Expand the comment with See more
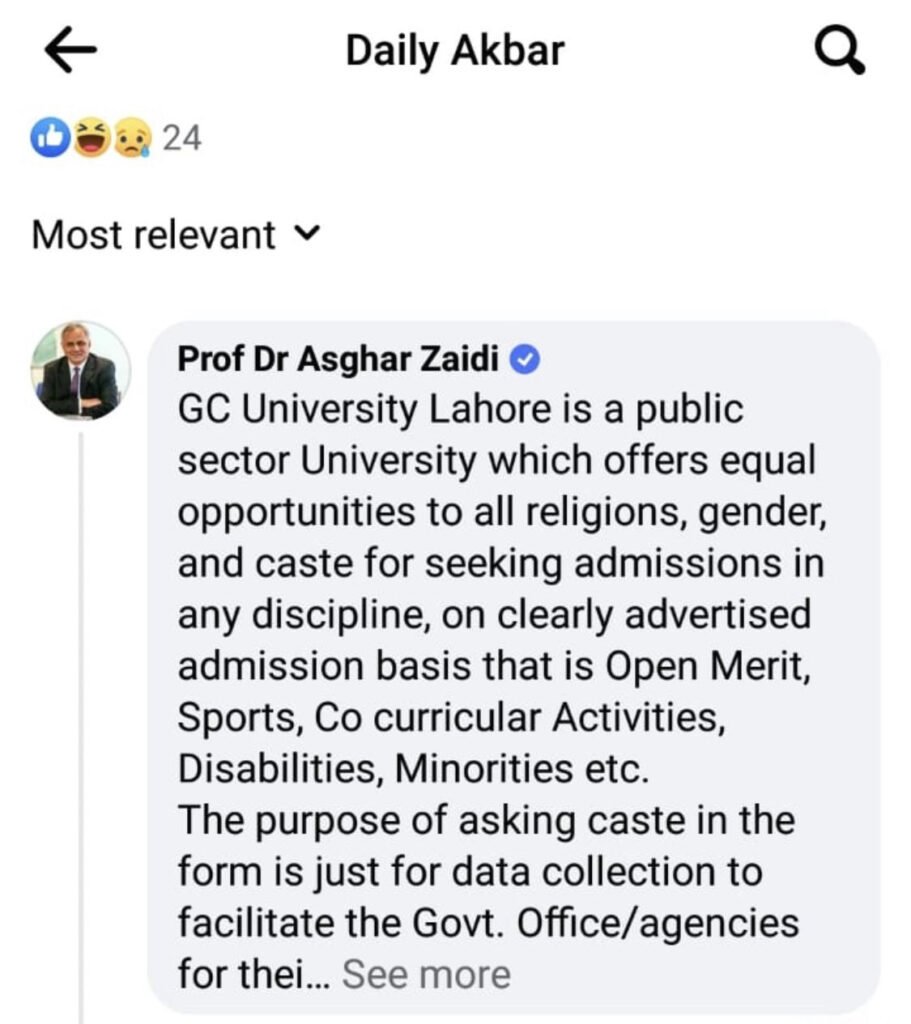Image resolution: width=911 pixels, height=1024 pixels. coord(426,973)
